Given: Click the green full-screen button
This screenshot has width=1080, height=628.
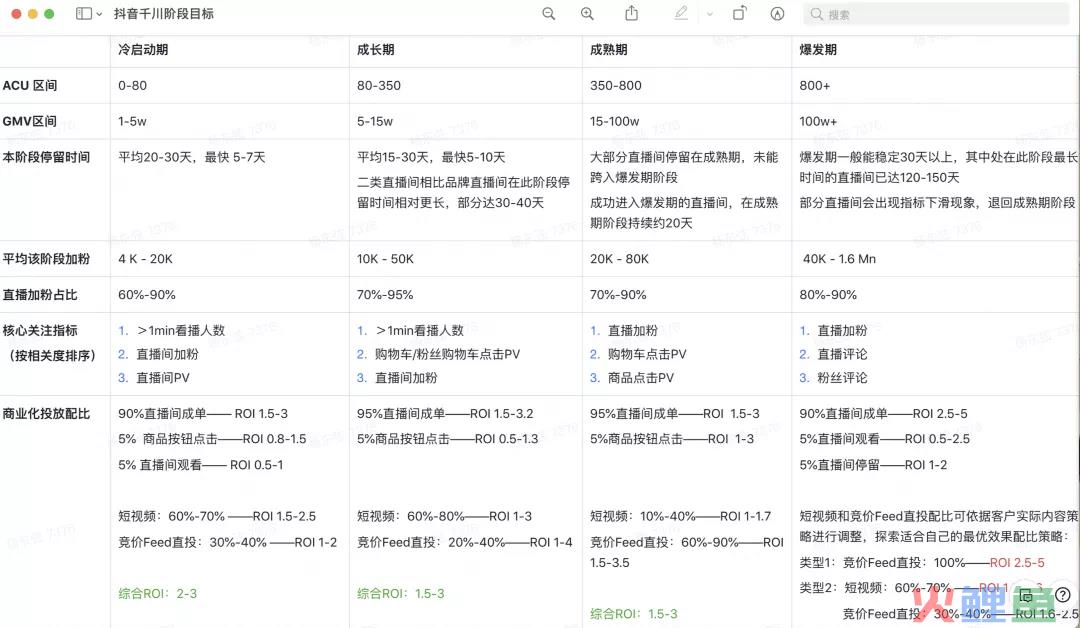Looking at the screenshot, I should [49, 14].
